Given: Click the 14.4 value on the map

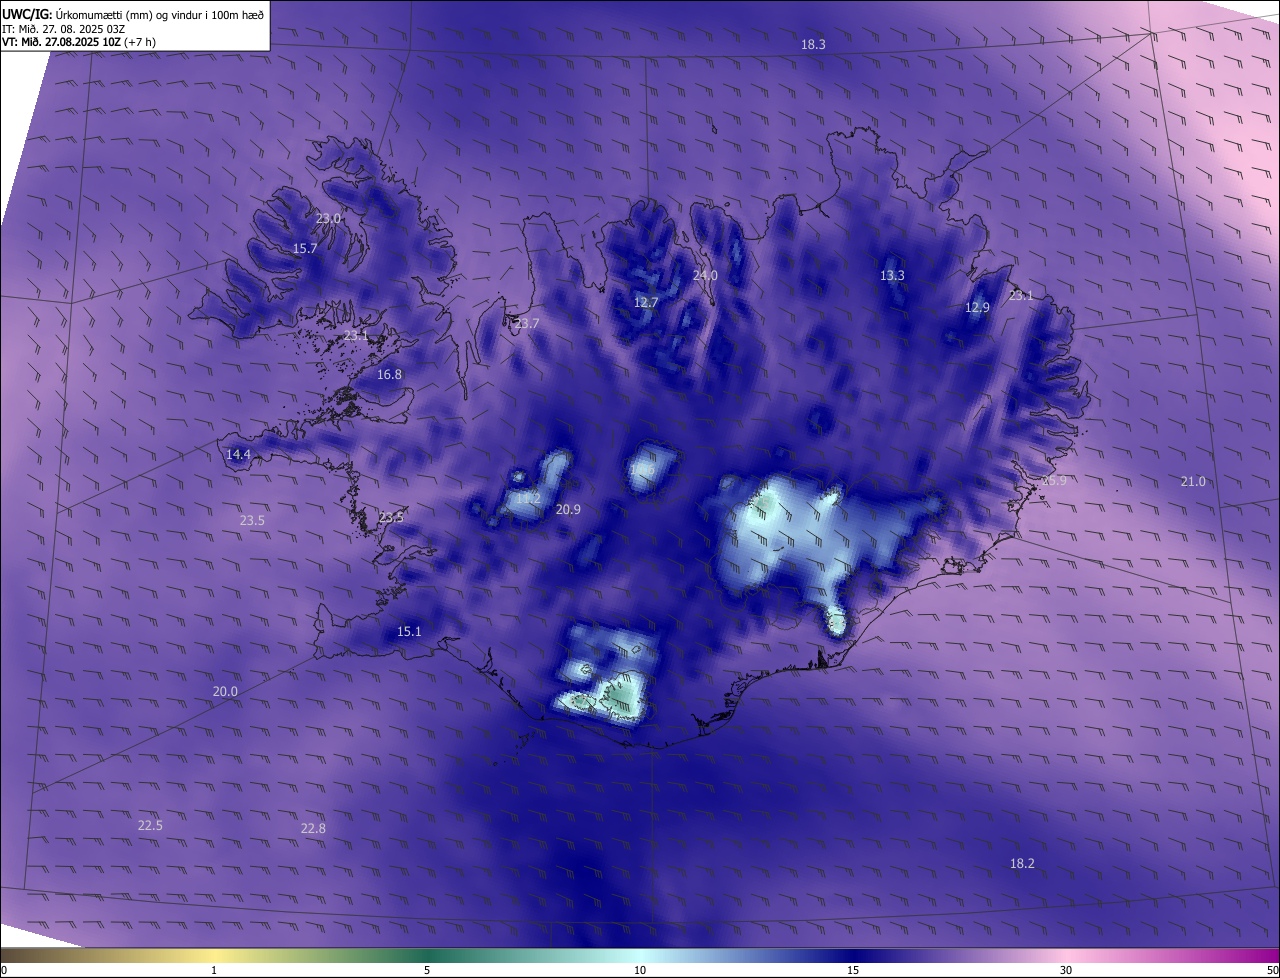Looking at the screenshot, I should [238, 455].
